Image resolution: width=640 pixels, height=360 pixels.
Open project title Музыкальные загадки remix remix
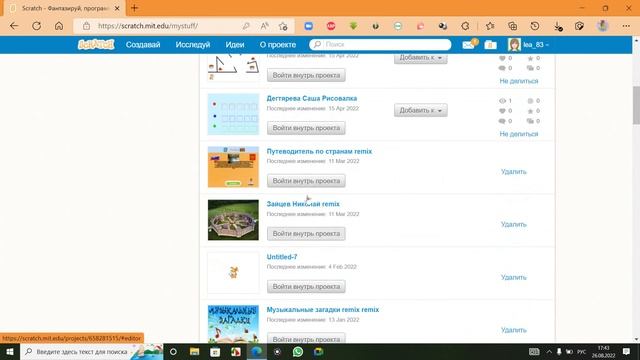click(x=322, y=309)
